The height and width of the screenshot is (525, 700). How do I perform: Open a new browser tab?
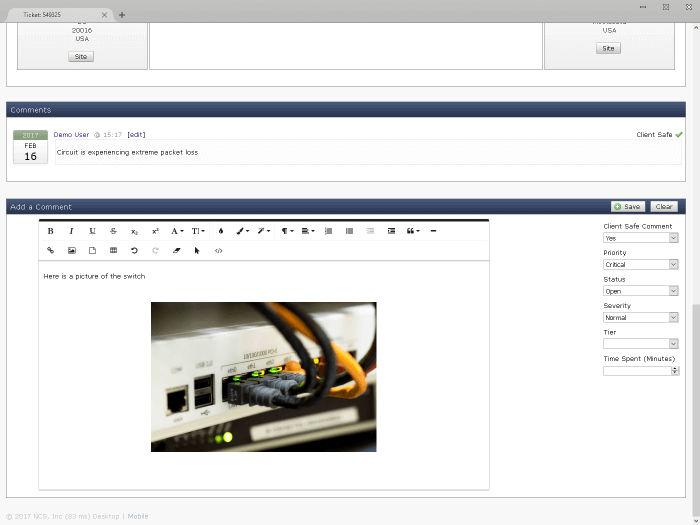pos(122,15)
